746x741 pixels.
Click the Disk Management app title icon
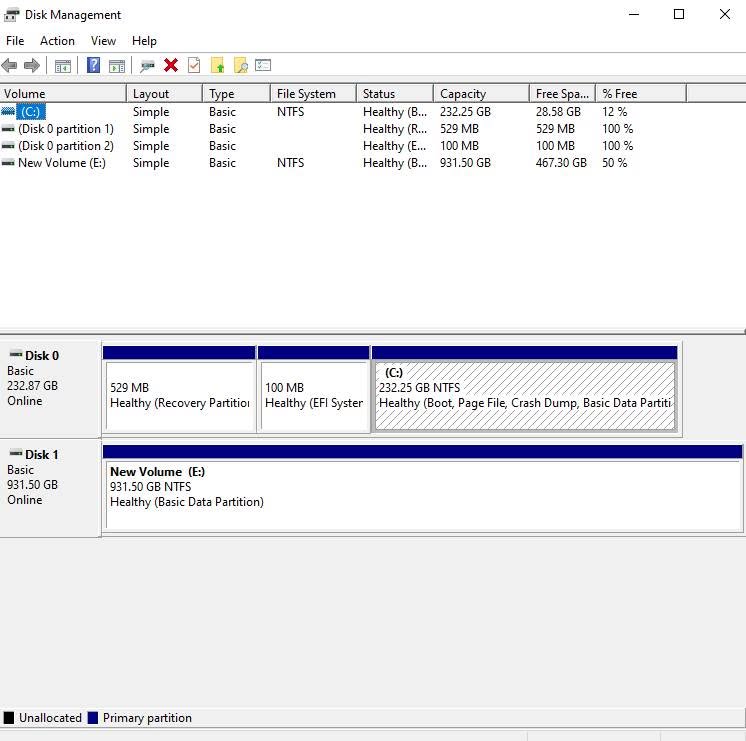[11, 15]
